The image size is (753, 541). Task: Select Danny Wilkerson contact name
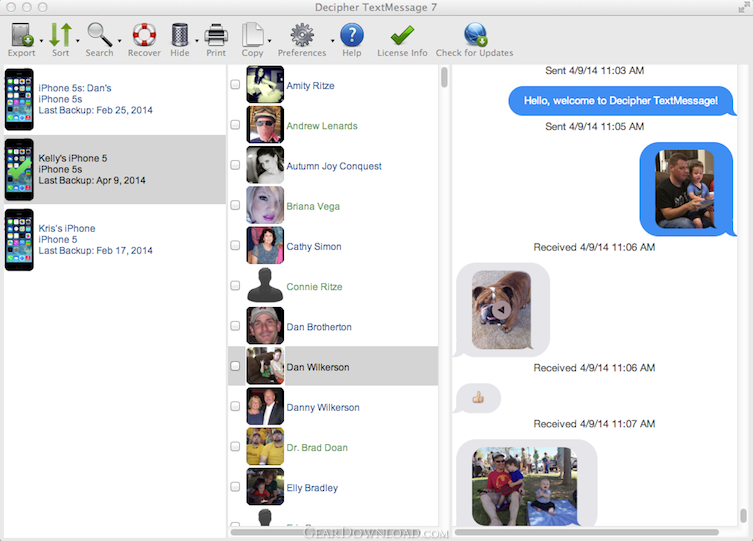click(323, 408)
